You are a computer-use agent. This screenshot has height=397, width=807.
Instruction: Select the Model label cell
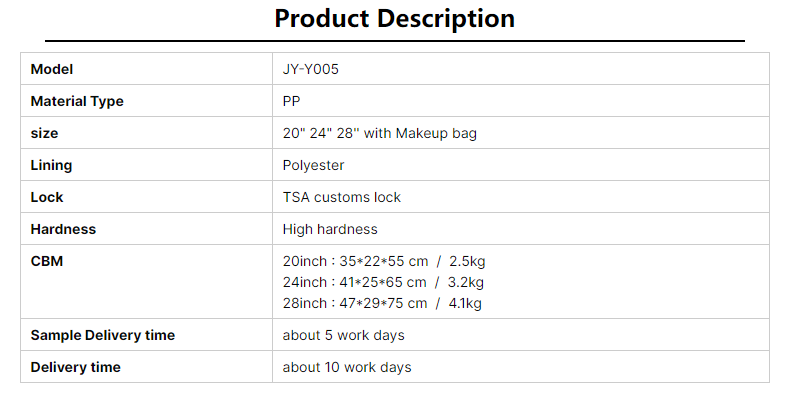click(x=147, y=68)
